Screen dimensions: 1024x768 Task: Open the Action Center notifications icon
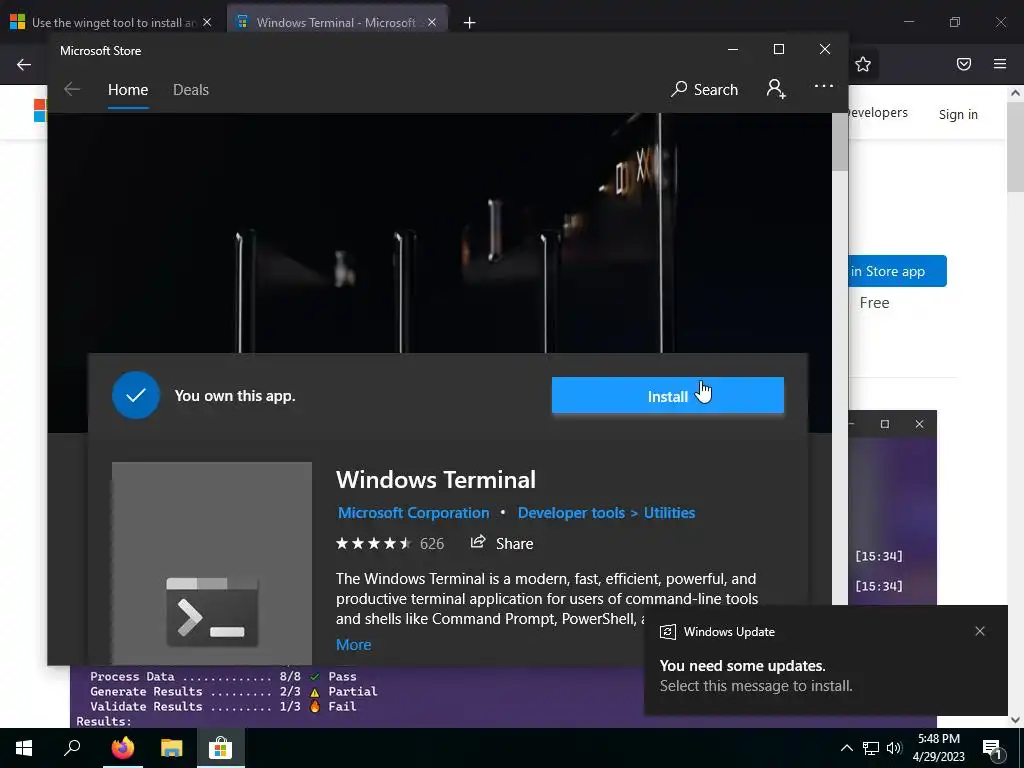(x=992, y=749)
